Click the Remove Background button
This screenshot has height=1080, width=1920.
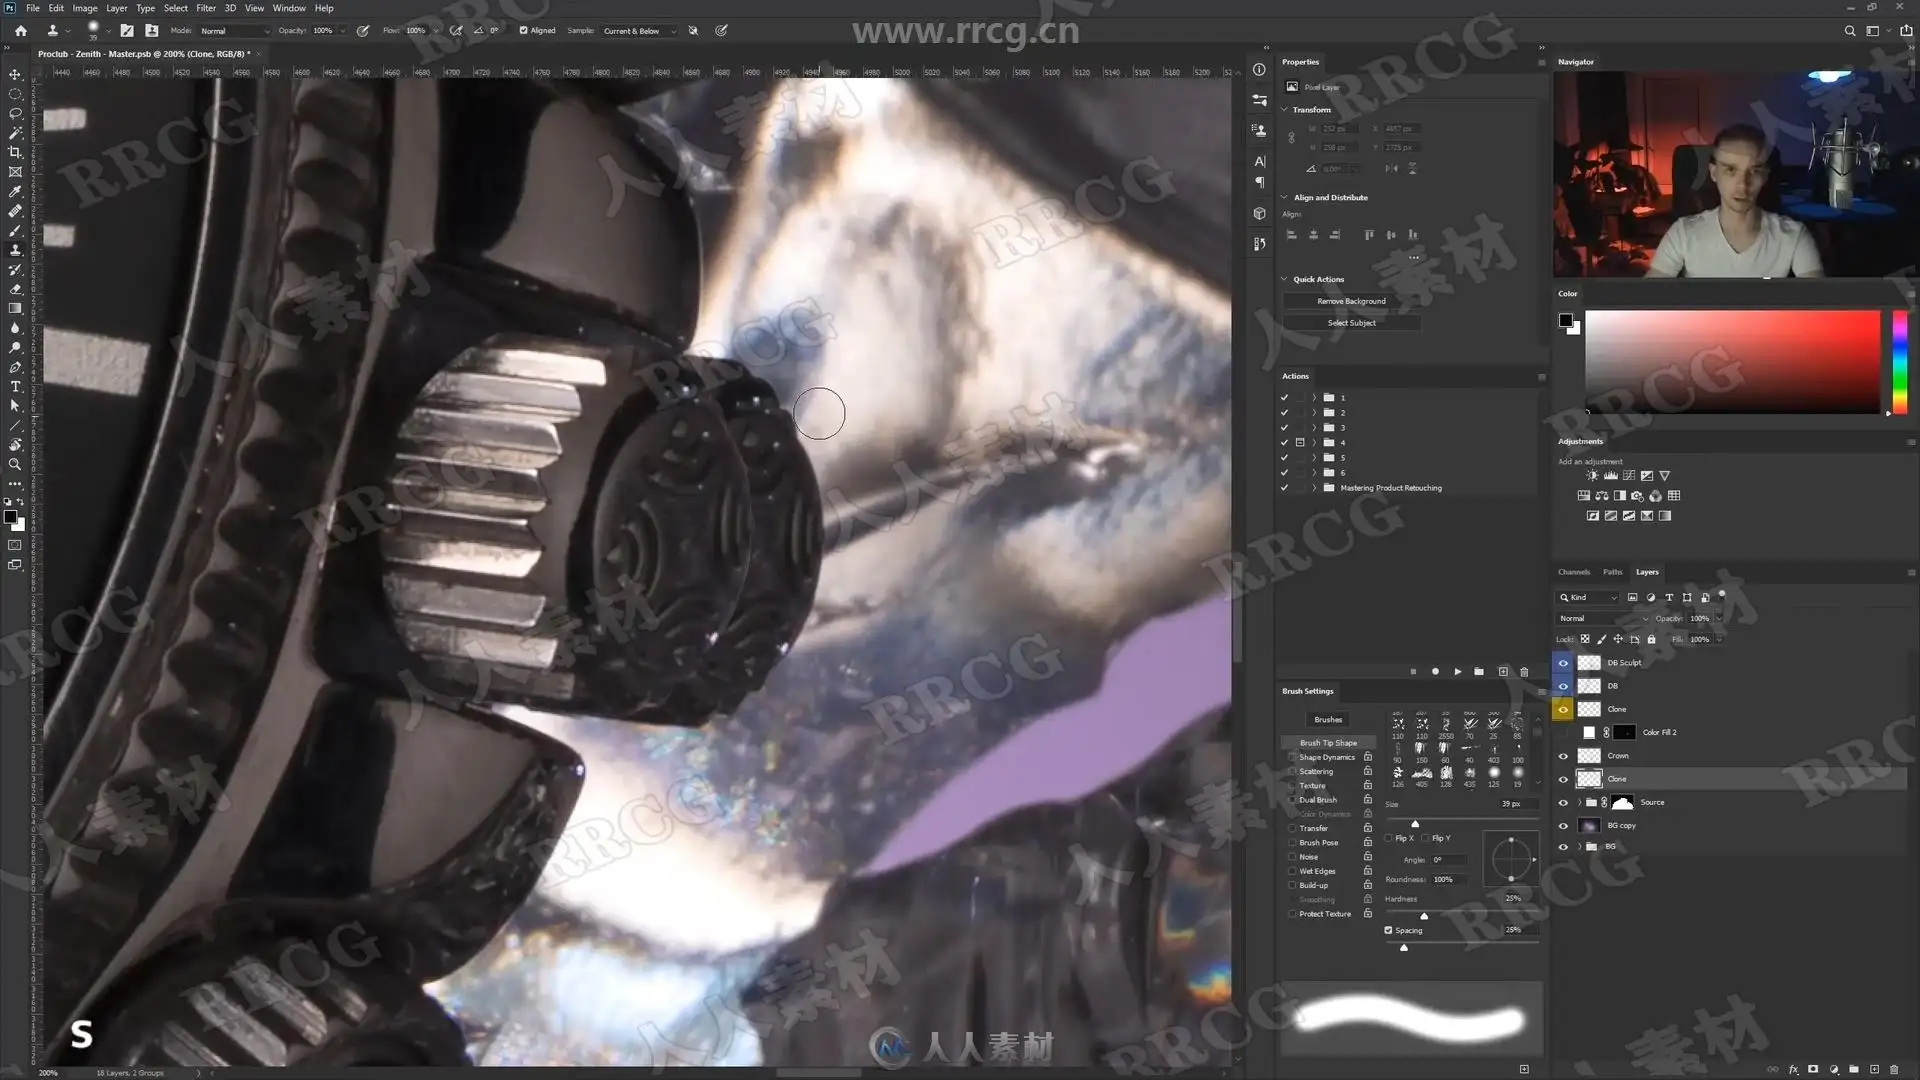tap(1351, 301)
